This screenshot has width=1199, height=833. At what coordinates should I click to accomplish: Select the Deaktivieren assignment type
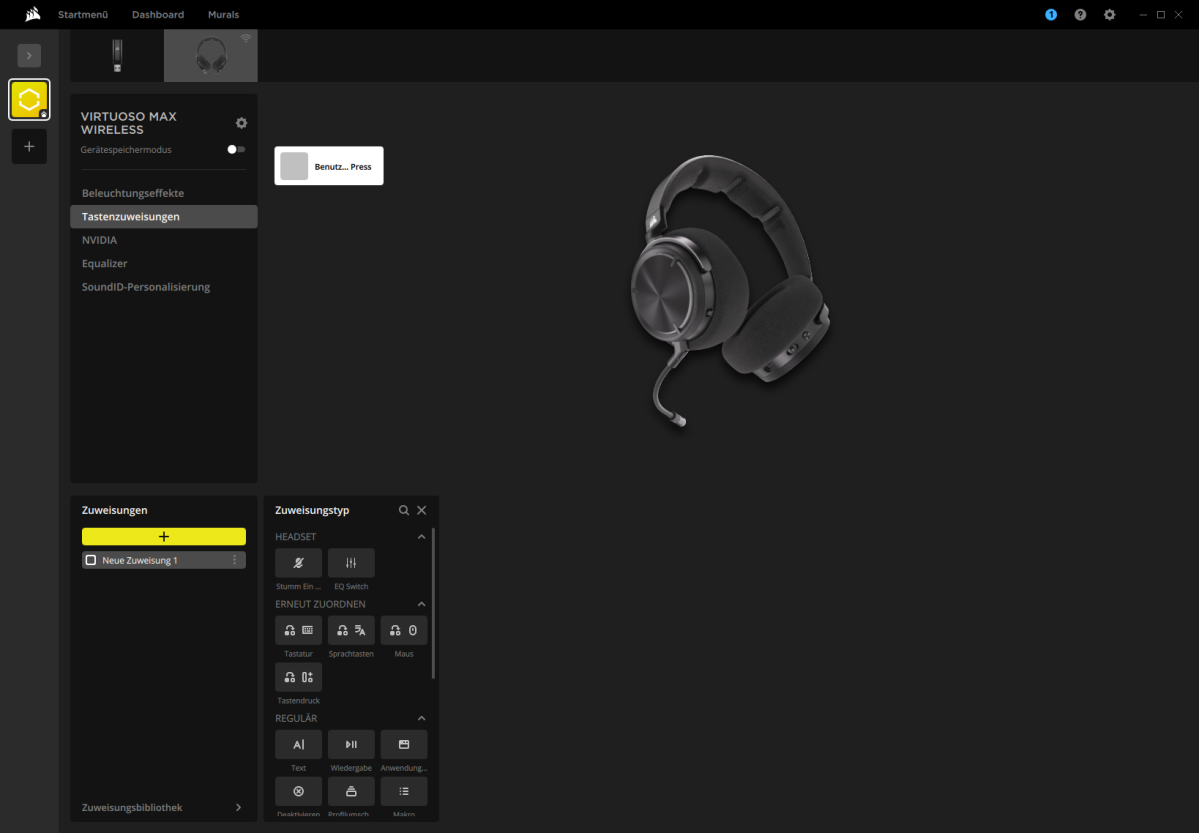298,791
